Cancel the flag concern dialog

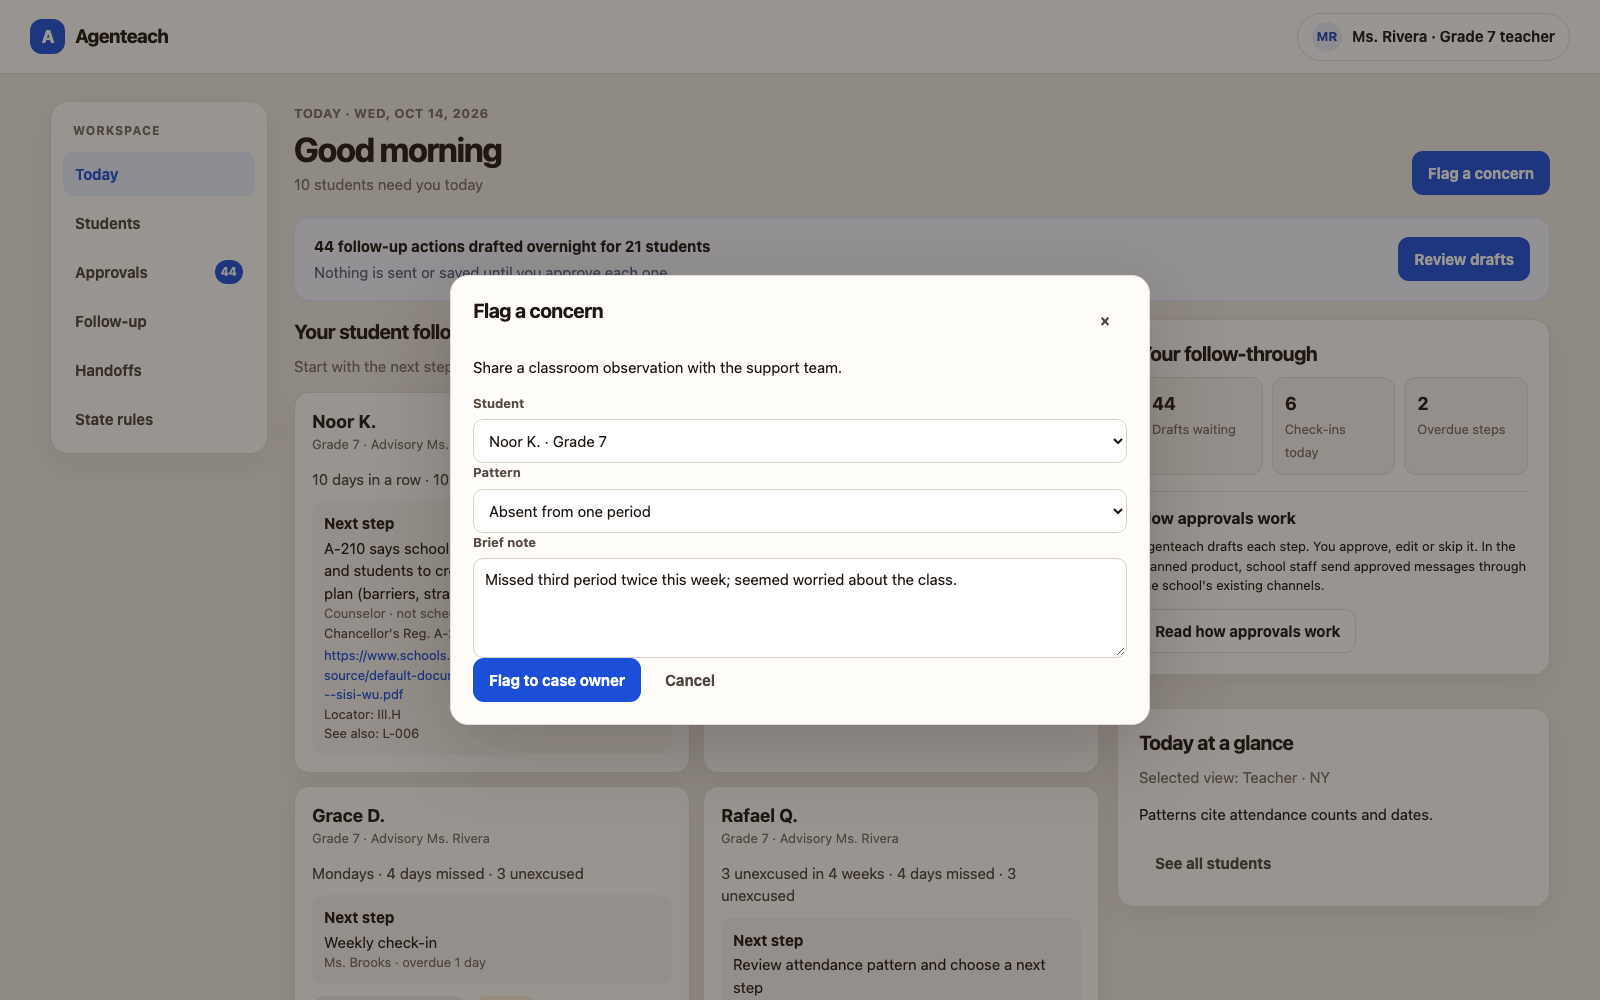690,680
